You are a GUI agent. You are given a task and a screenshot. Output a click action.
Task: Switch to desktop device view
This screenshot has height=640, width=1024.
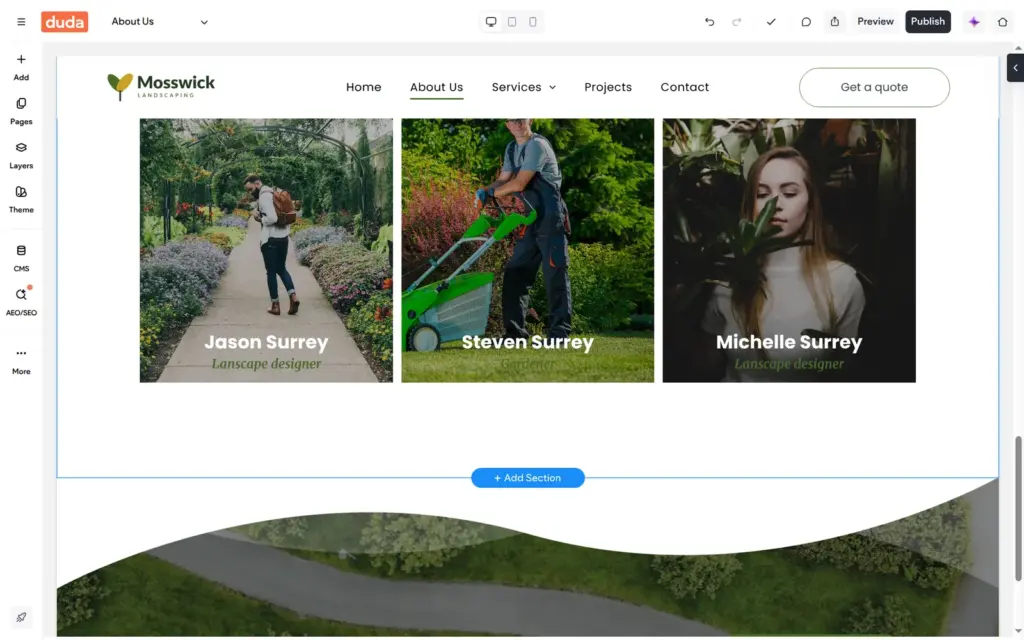pos(491,22)
